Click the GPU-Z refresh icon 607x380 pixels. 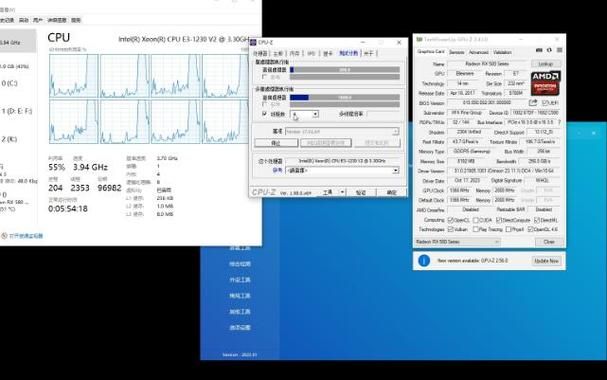pyautogui.click(x=549, y=50)
